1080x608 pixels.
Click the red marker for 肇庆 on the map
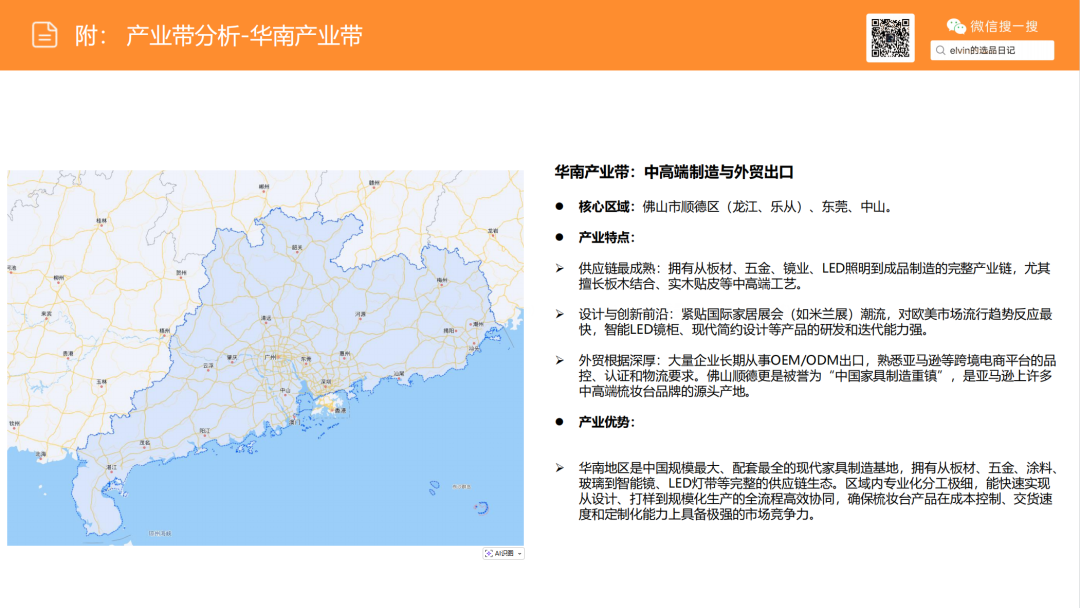tap(232, 361)
